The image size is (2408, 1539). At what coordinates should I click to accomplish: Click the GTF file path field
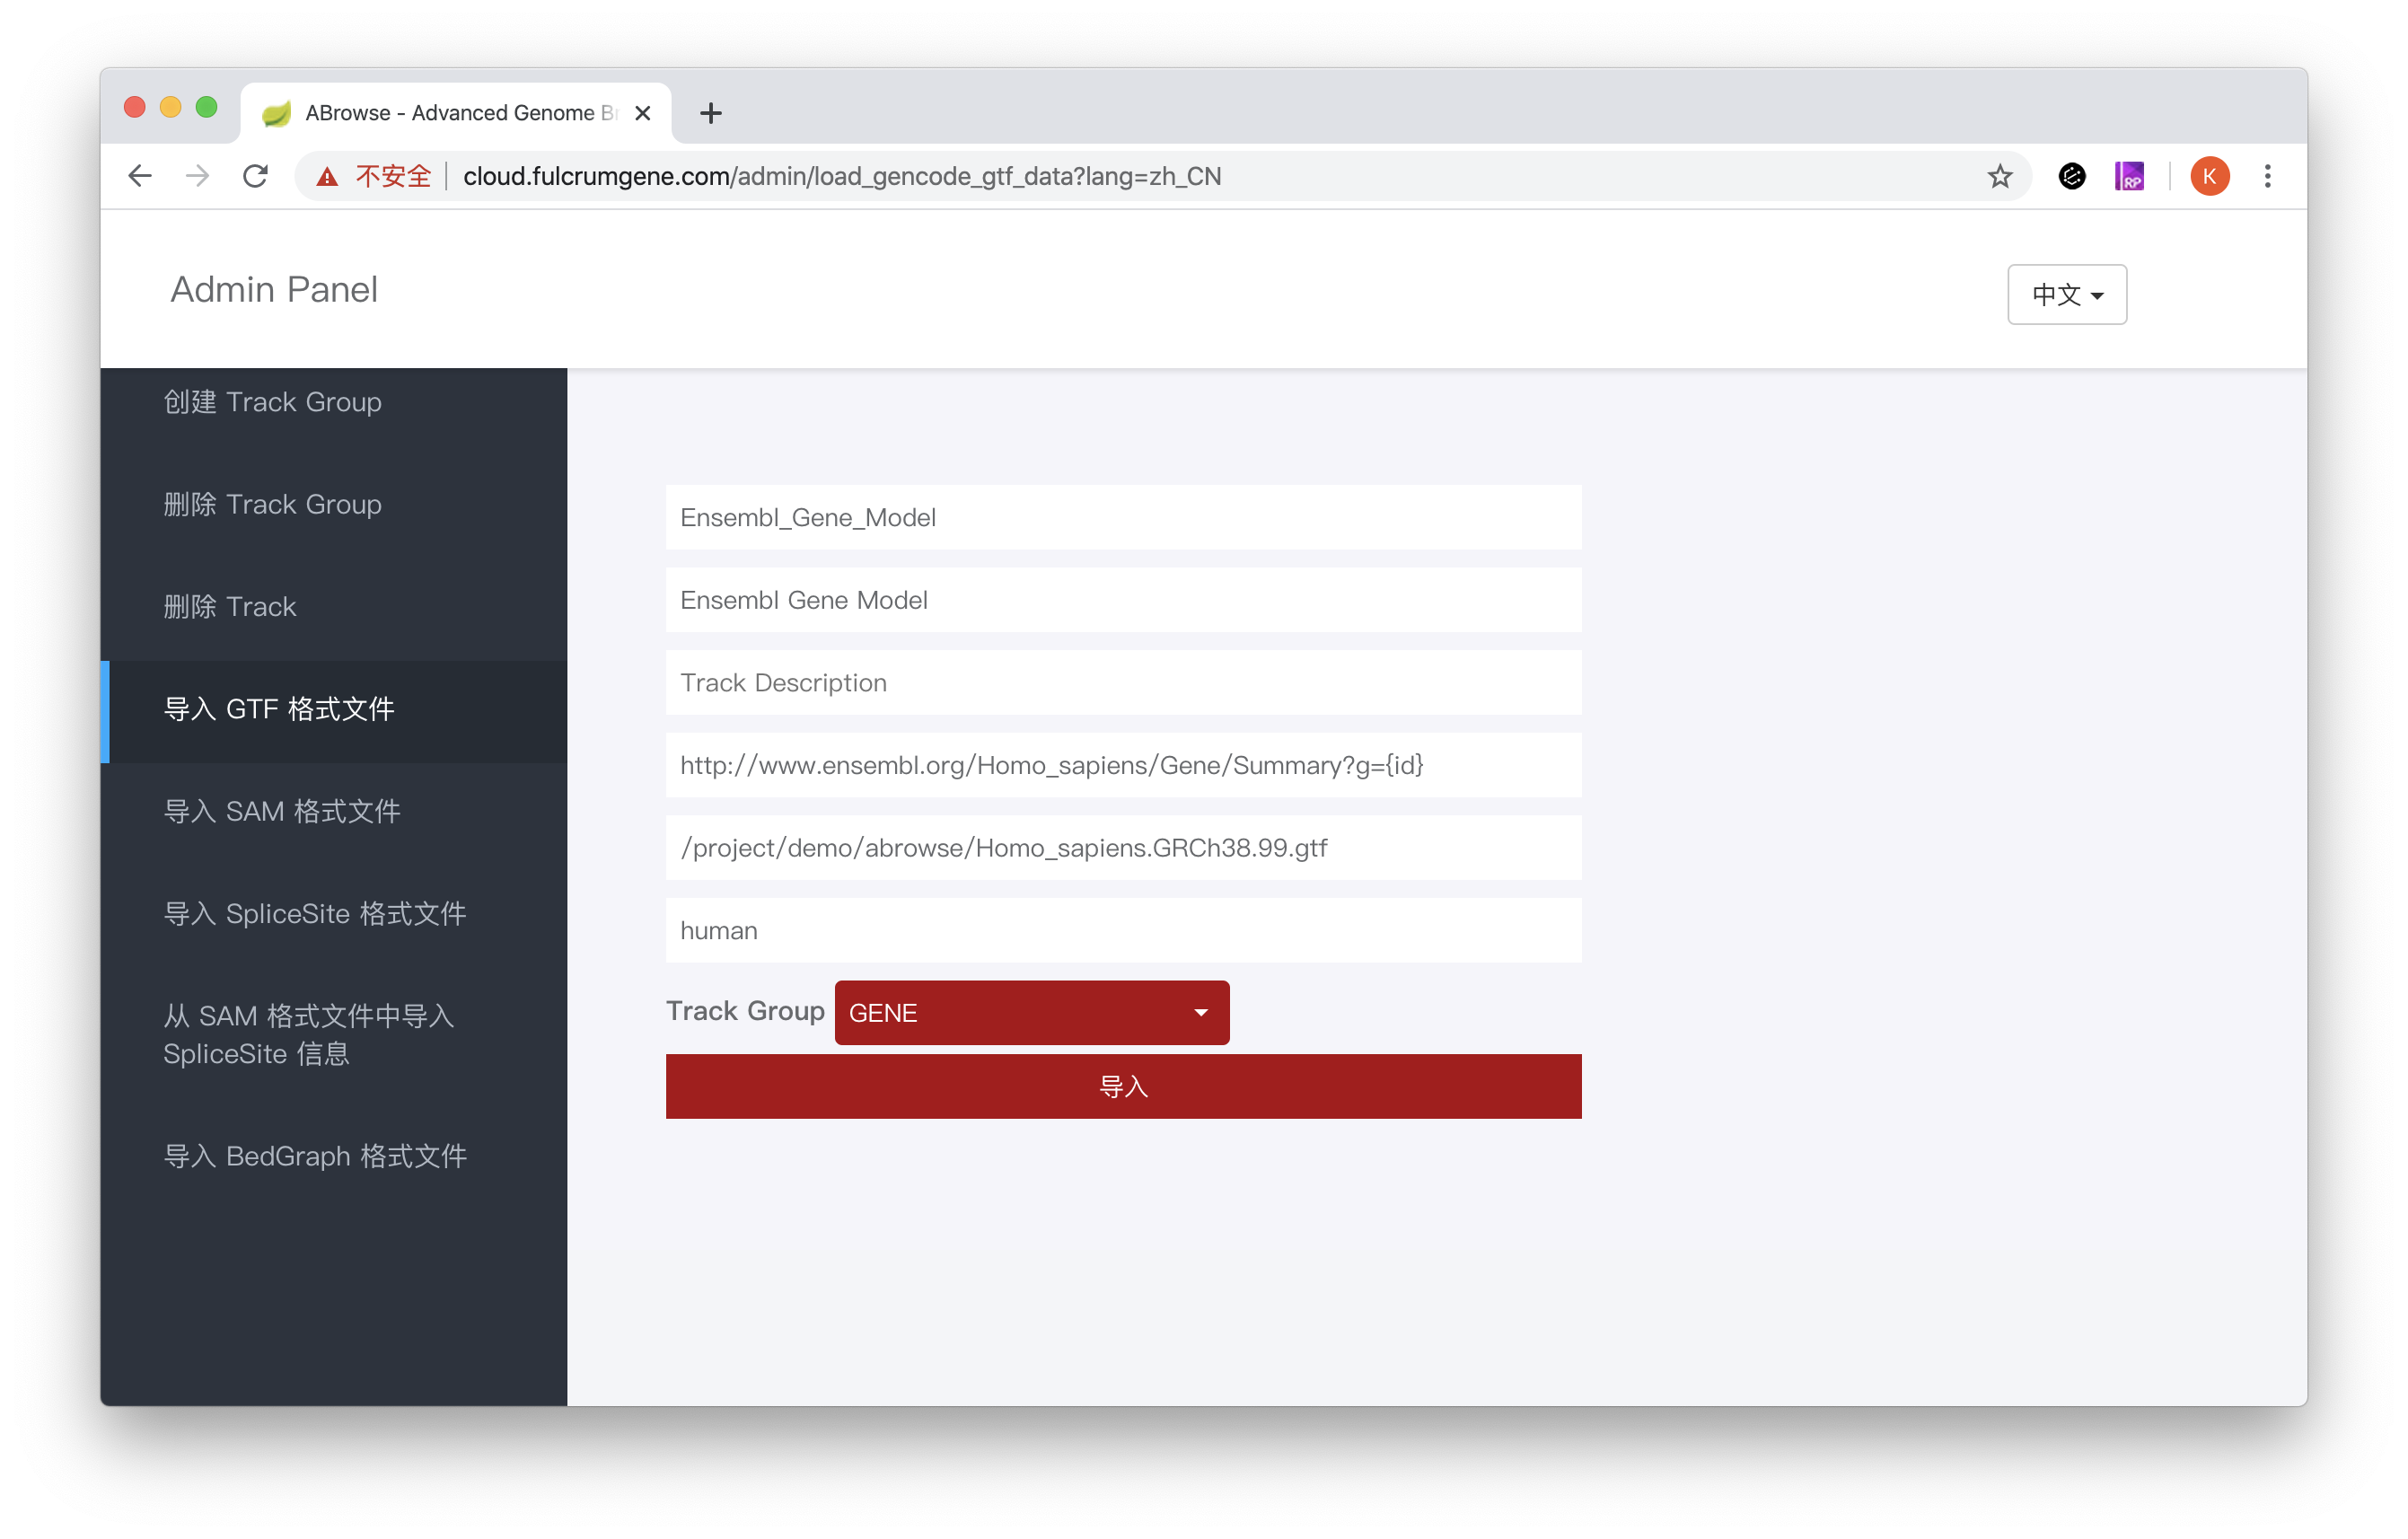click(x=1123, y=848)
